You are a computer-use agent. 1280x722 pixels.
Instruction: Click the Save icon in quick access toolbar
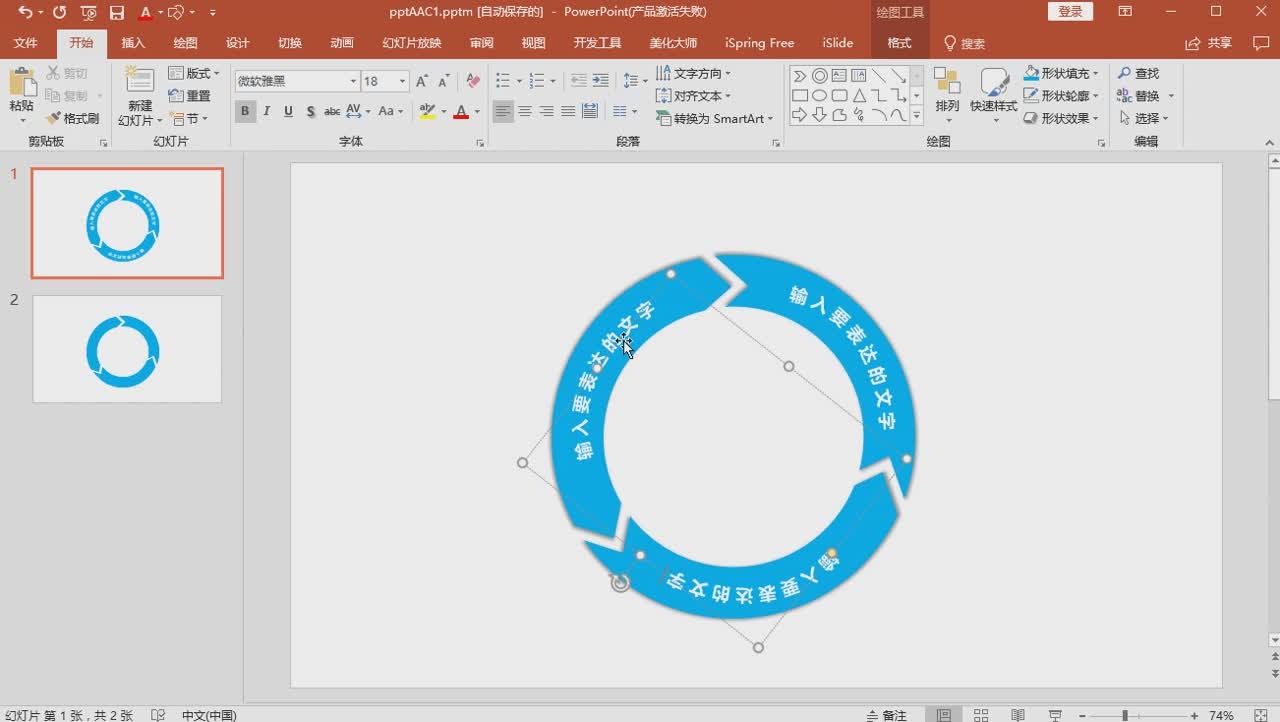click(117, 13)
